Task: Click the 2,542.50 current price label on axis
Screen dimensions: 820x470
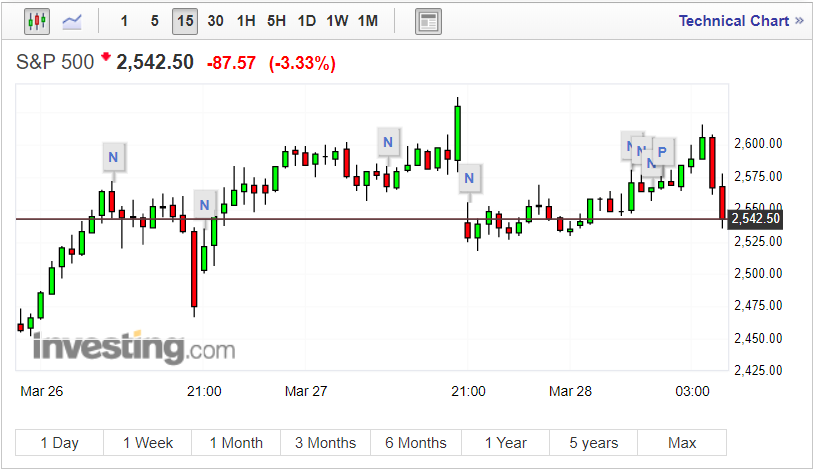Action: click(756, 219)
